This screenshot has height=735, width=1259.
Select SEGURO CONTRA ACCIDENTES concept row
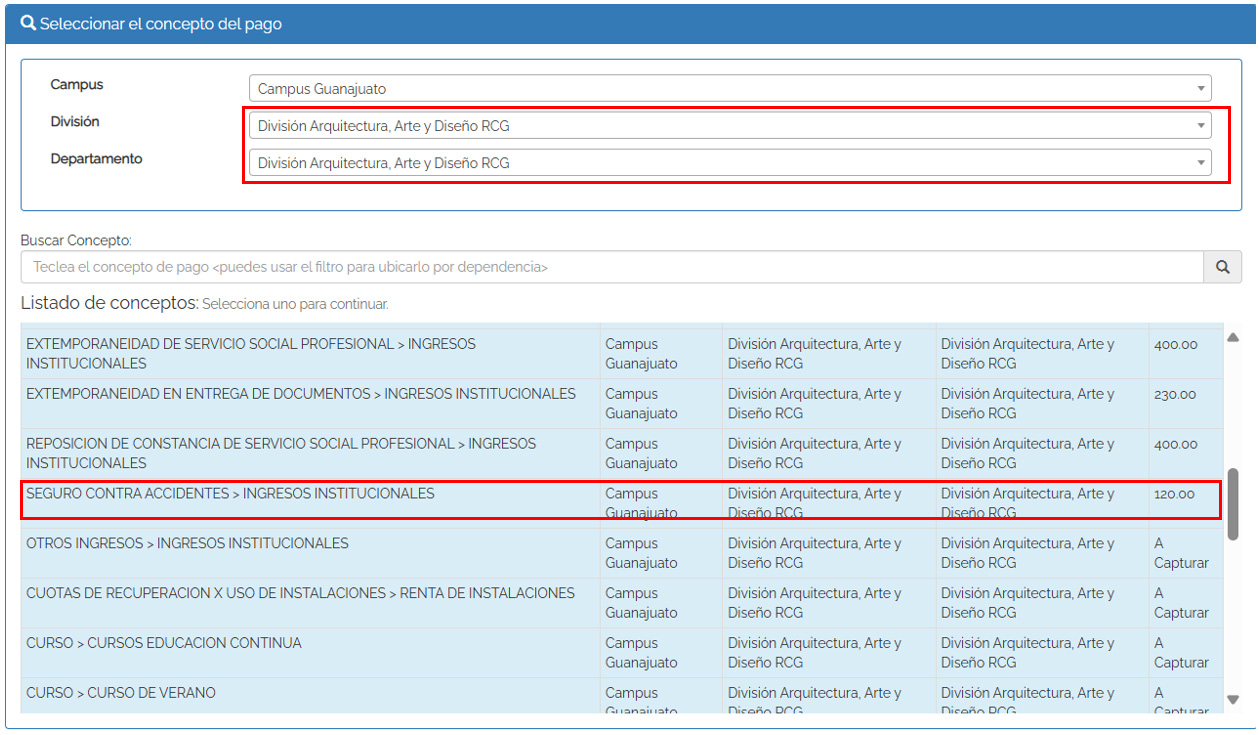coord(230,494)
